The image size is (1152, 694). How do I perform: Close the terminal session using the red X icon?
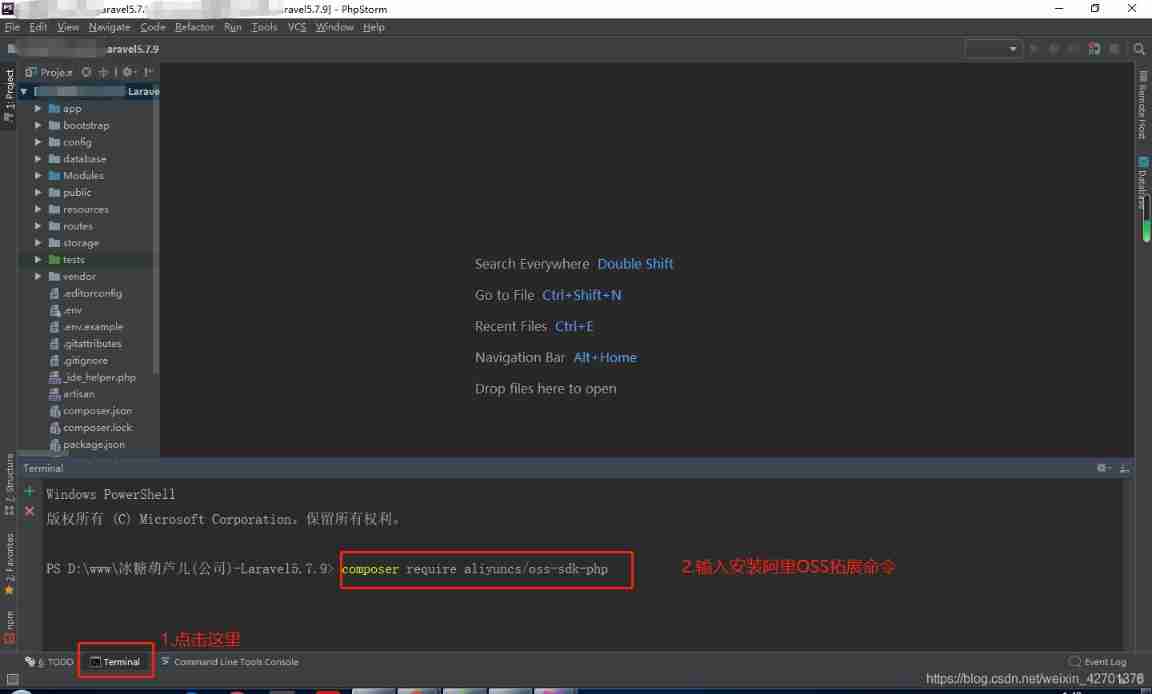(x=28, y=510)
